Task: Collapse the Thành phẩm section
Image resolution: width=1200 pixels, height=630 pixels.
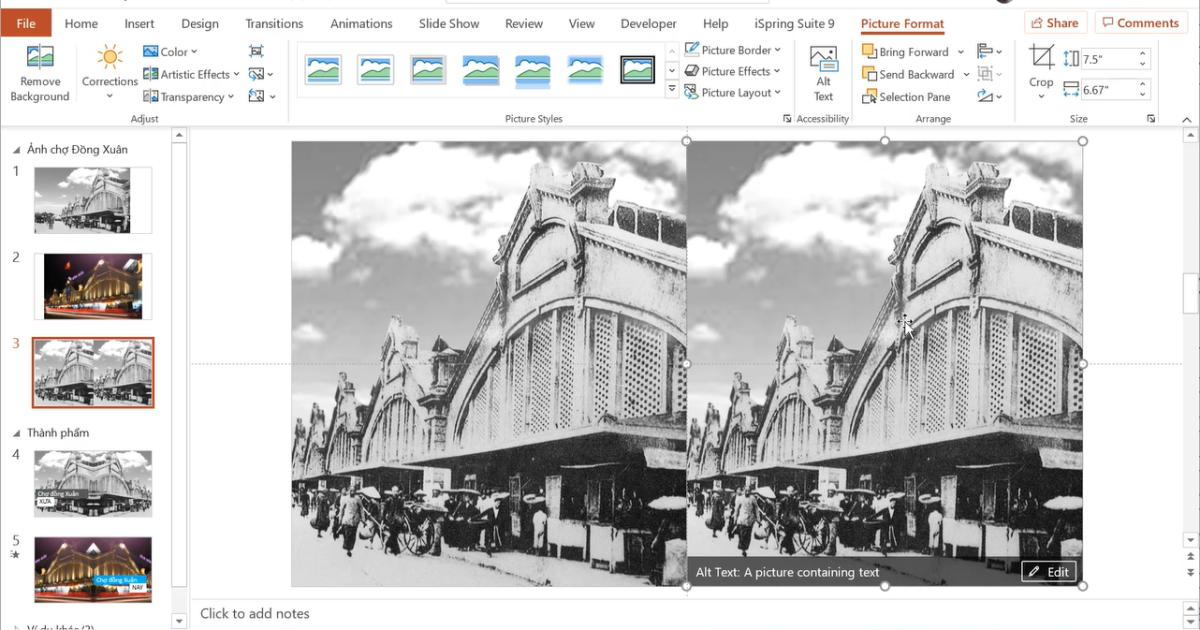Action: (x=16, y=433)
